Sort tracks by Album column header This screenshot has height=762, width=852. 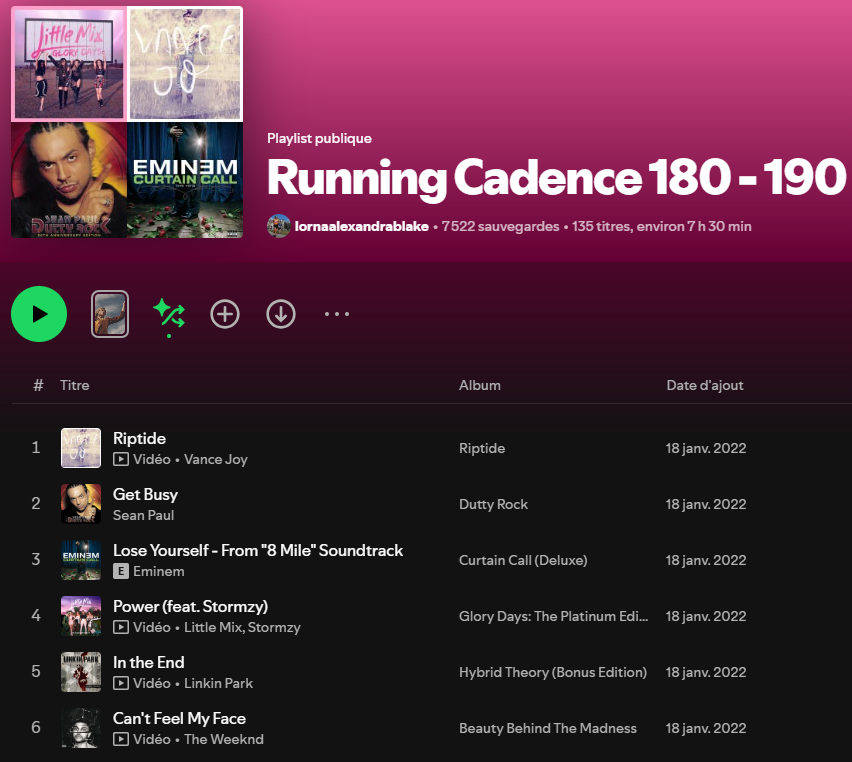tap(480, 385)
